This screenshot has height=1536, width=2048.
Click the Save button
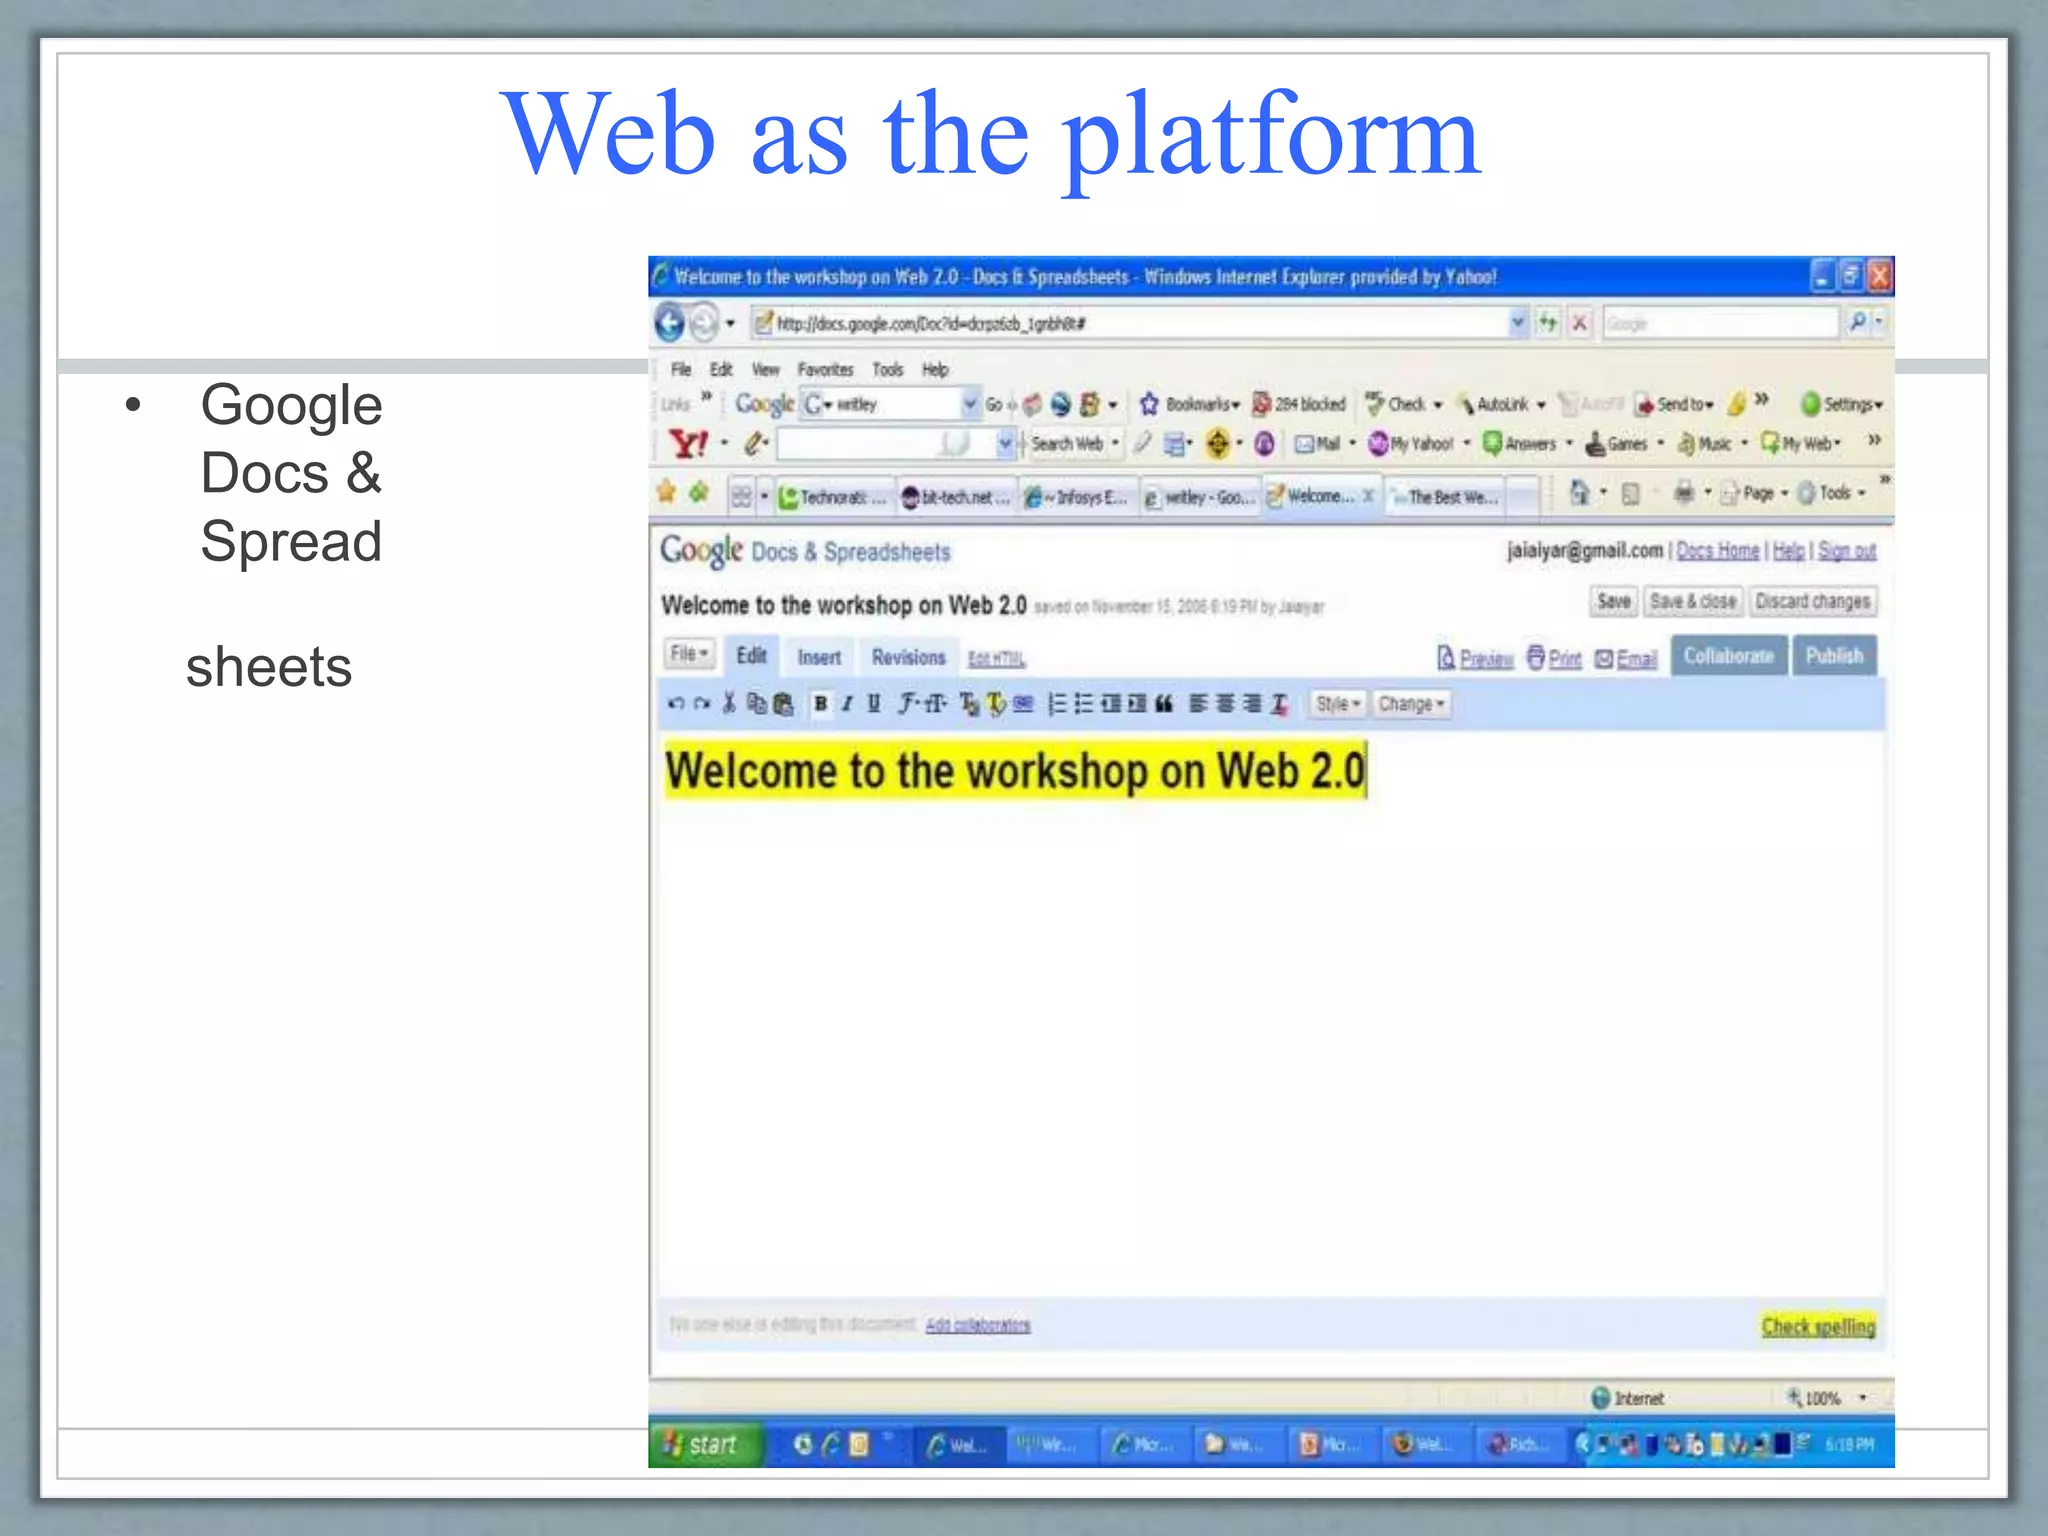click(x=1613, y=601)
